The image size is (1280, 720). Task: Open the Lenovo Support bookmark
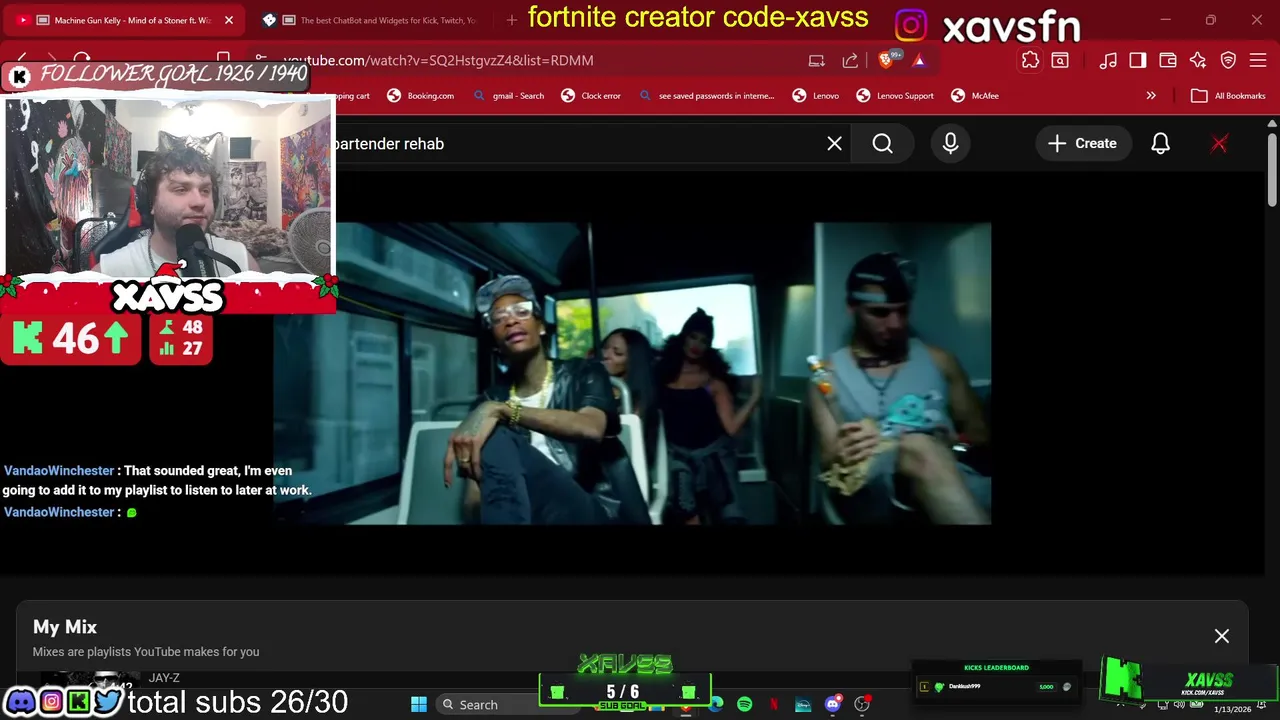point(895,96)
